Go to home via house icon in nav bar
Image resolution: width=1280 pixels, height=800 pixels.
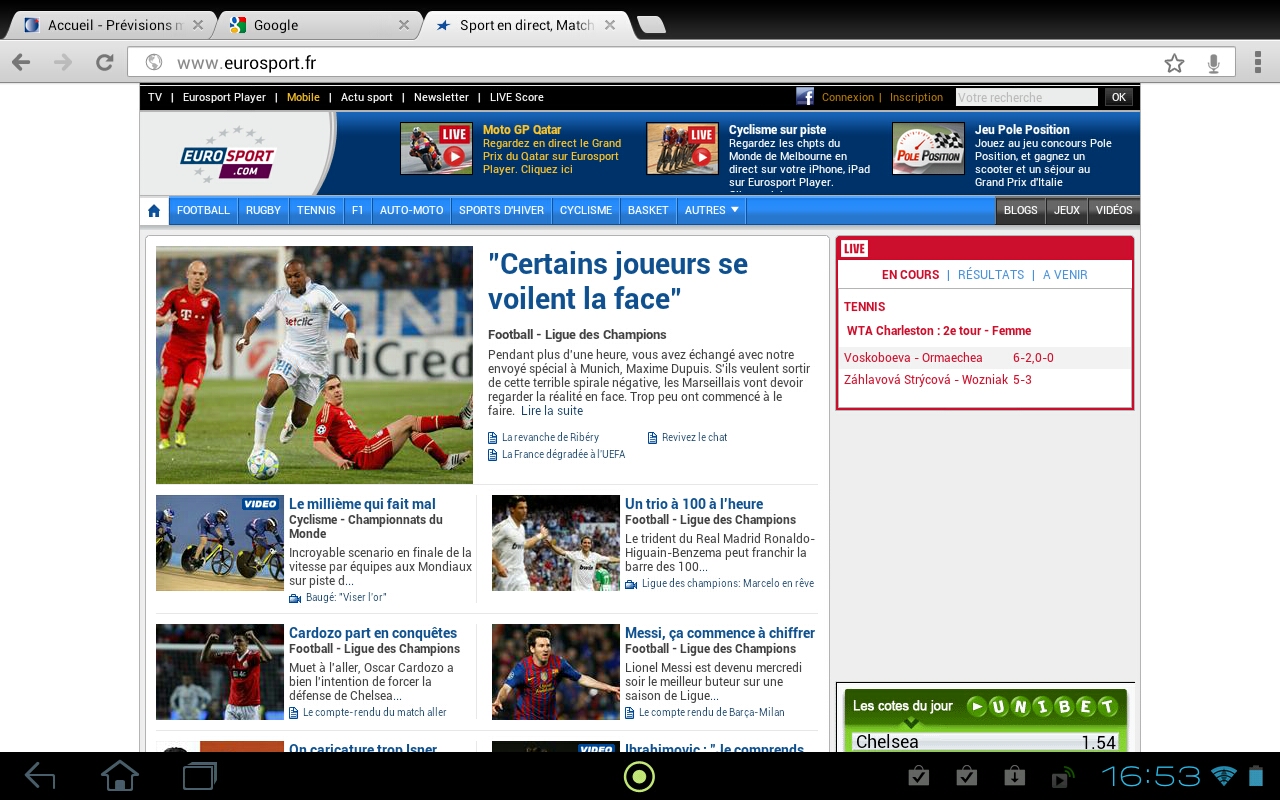click(154, 211)
